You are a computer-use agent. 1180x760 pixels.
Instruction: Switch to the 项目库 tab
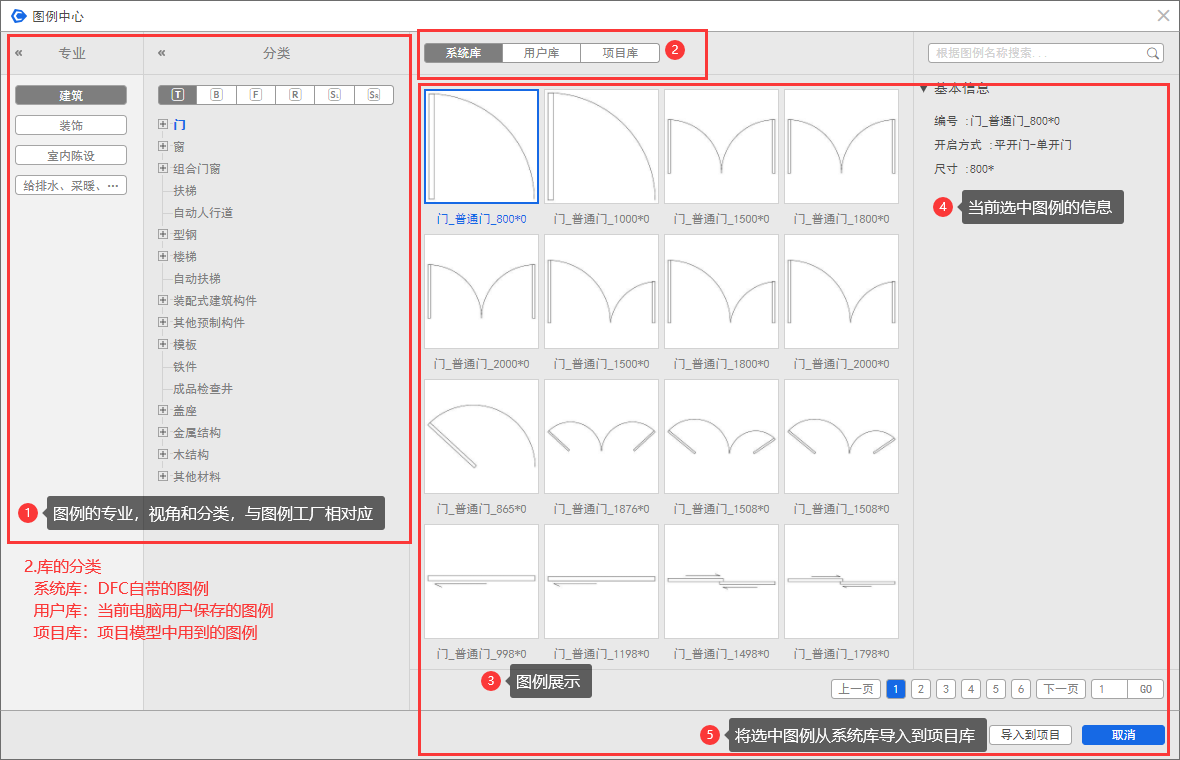pyautogui.click(x=620, y=53)
